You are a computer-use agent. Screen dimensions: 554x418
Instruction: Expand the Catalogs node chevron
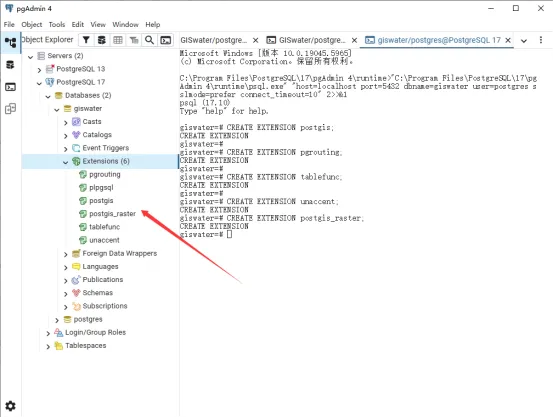pyautogui.click(x=65, y=136)
